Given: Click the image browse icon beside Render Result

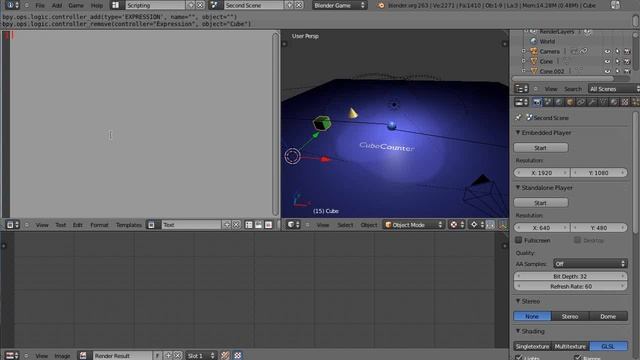Looking at the screenshot, I should click(83, 356).
